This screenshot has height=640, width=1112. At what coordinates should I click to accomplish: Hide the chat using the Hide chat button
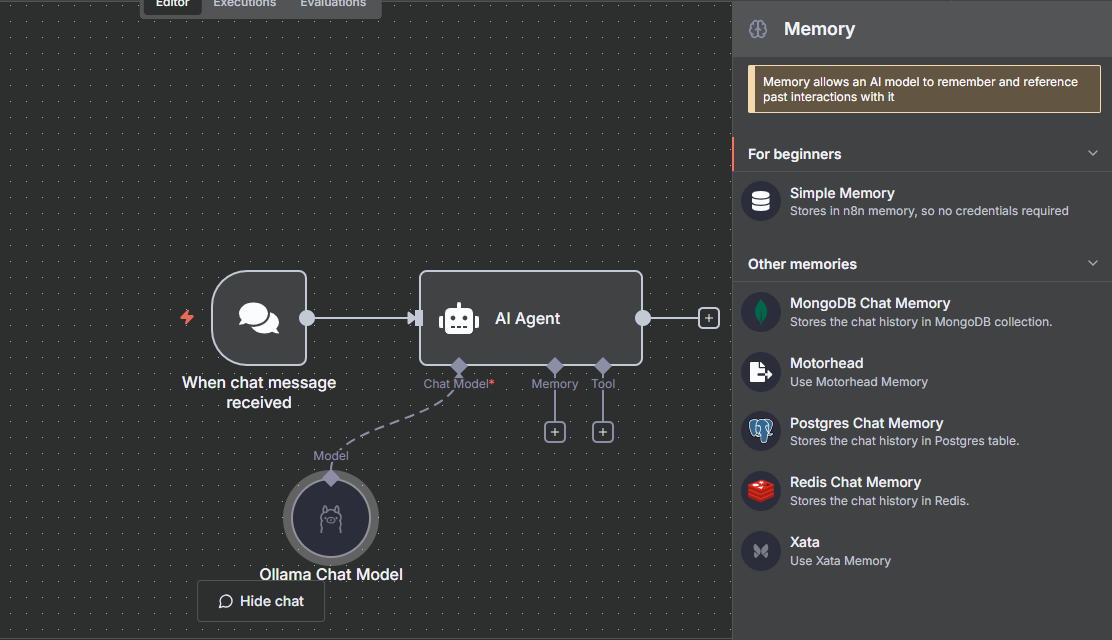click(261, 601)
